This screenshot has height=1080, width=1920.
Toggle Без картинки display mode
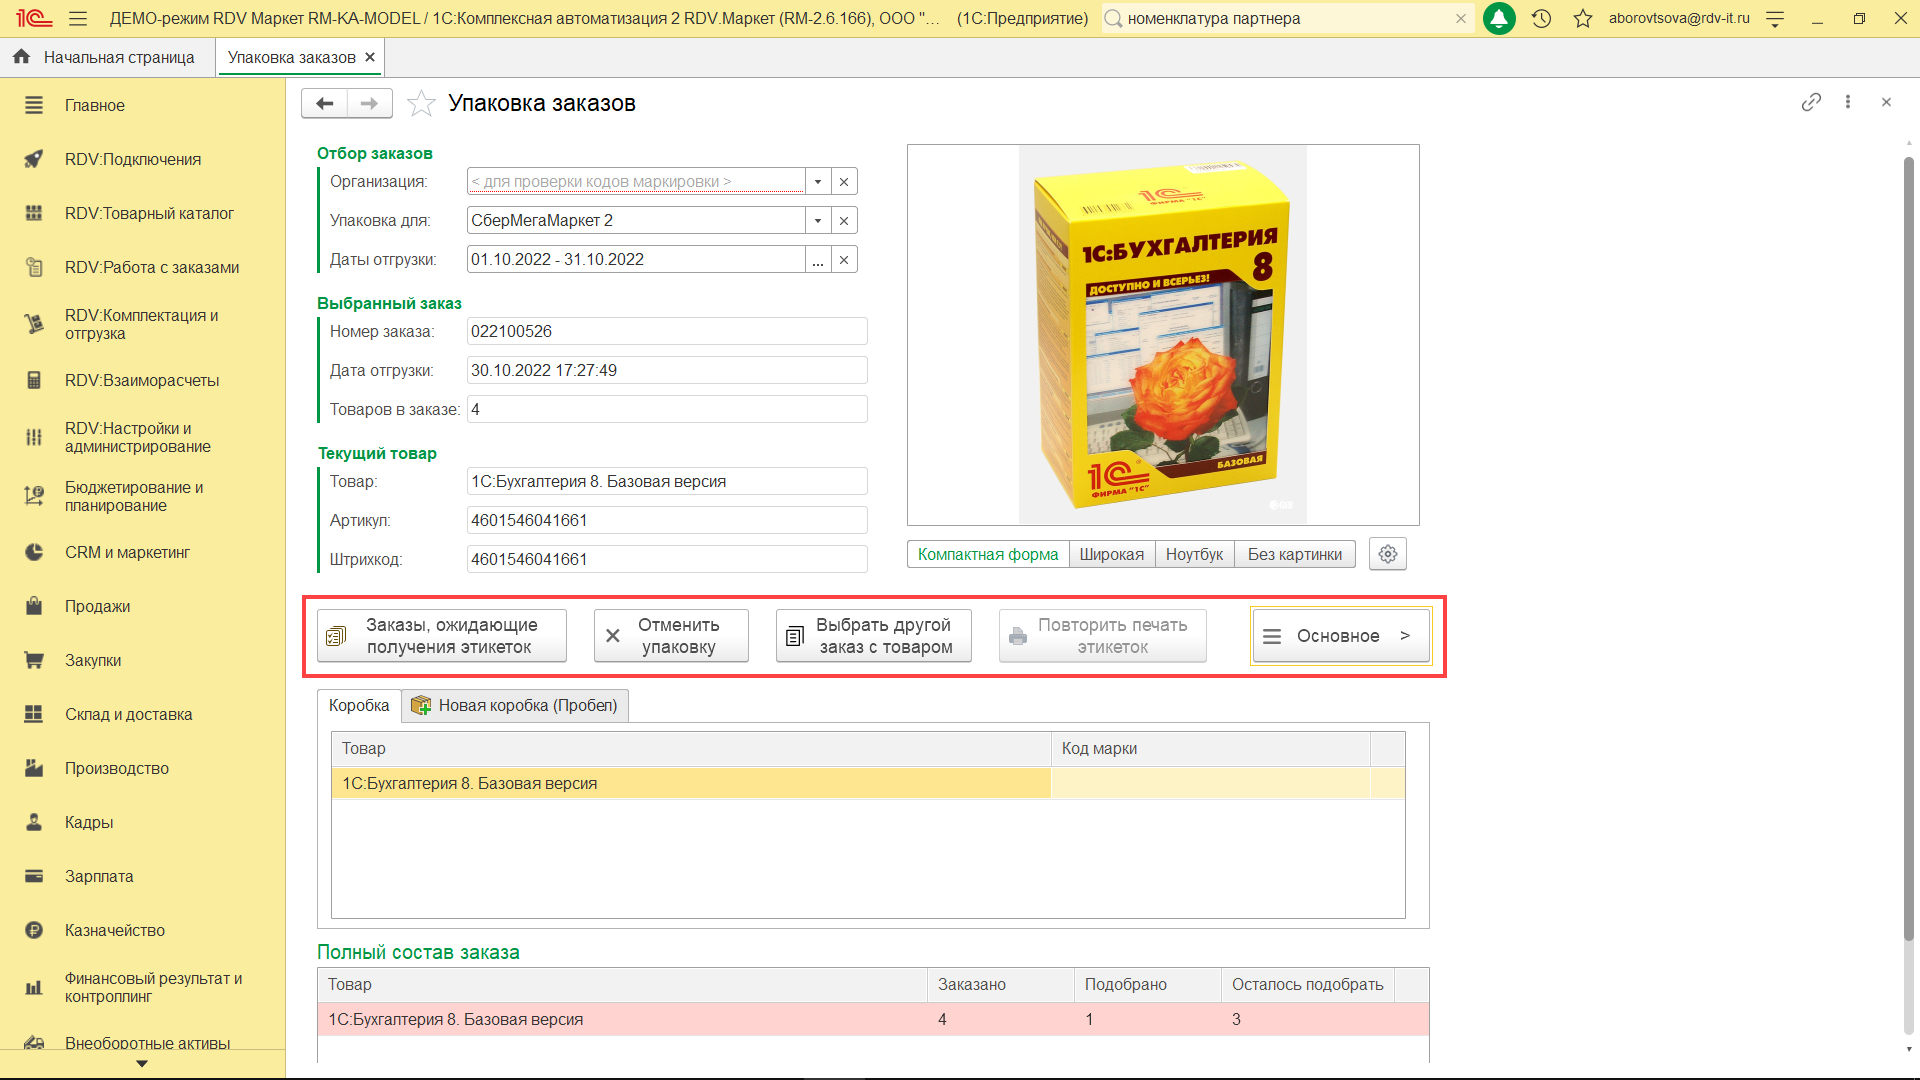coord(1294,554)
